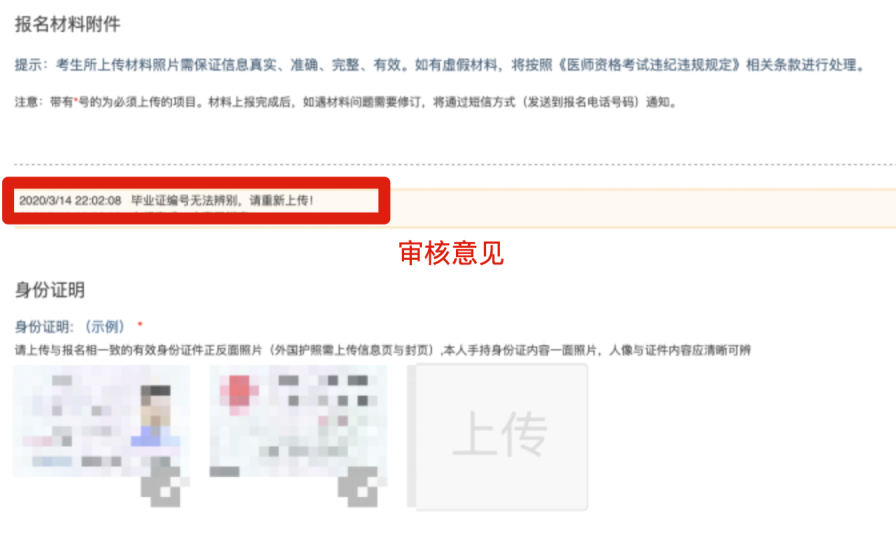This screenshot has height=545, width=896.
Task: Click the 身份证明: field label
Action: coord(44,327)
